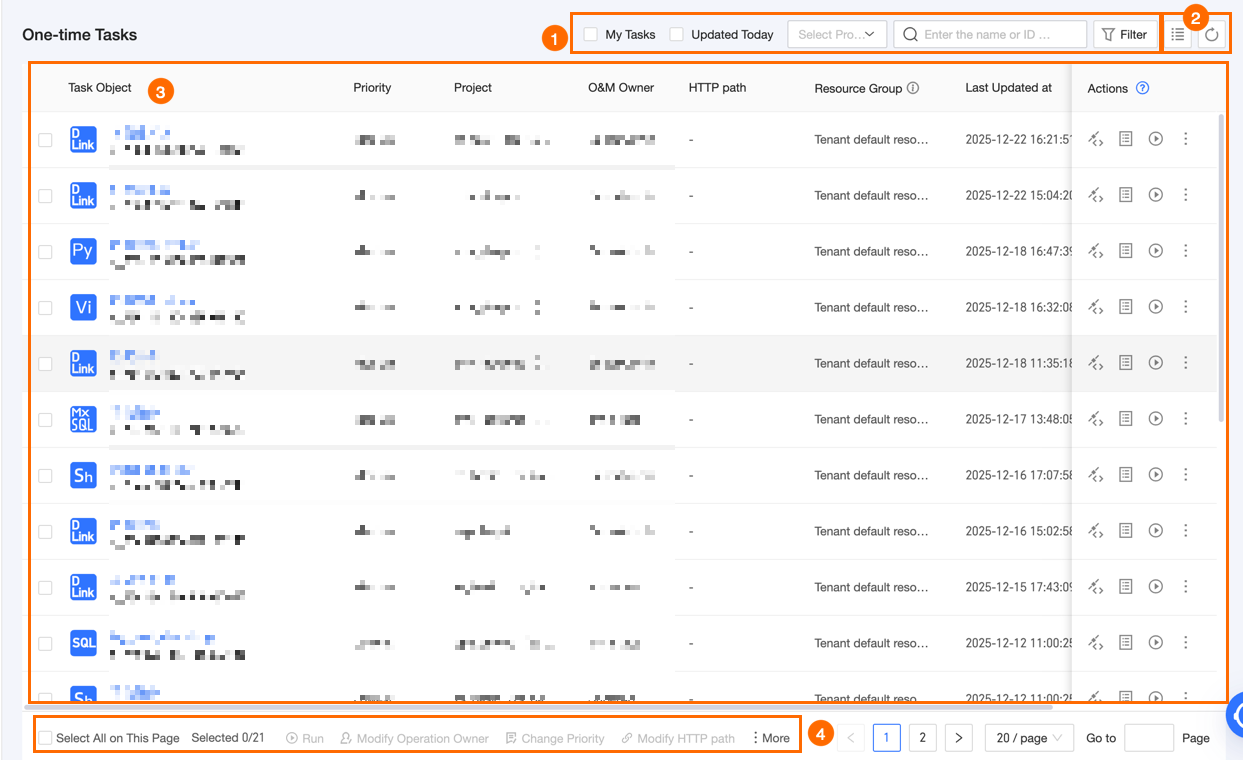The height and width of the screenshot is (760, 1243).
Task: View details list for MxSQL task updated 2025-12-17 13:48
Action: (x=1126, y=419)
